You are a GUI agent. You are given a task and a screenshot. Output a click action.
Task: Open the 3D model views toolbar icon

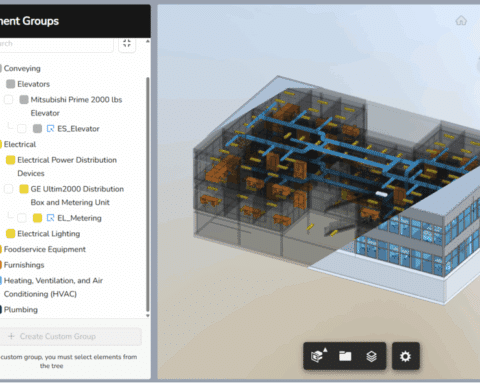[x=319, y=356]
